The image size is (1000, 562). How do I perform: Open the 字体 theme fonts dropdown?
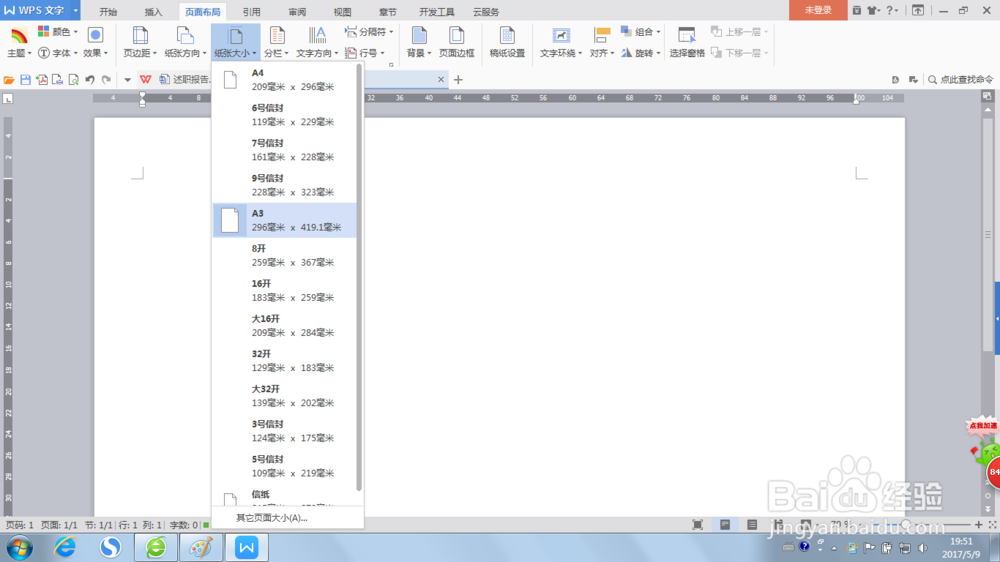click(x=57, y=53)
